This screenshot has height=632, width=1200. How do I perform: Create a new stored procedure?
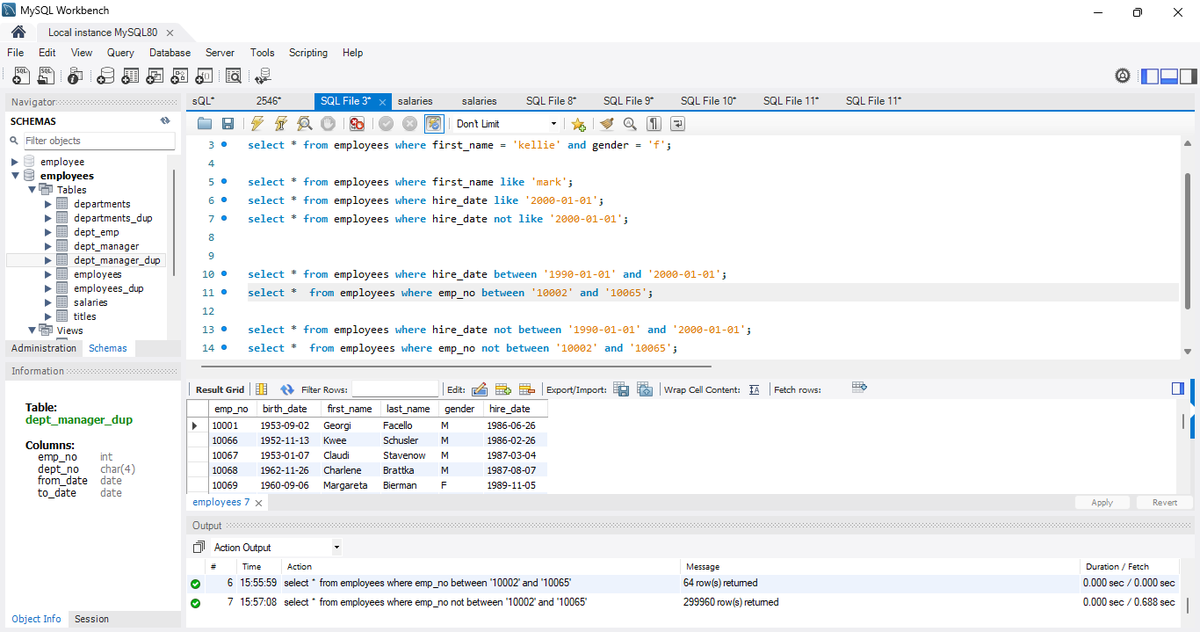(x=180, y=75)
